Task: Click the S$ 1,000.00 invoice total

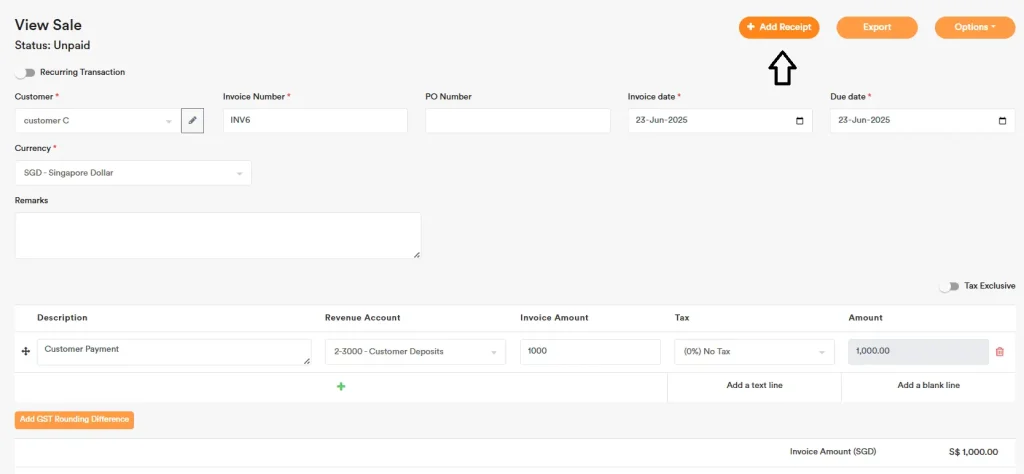Action: (973, 452)
